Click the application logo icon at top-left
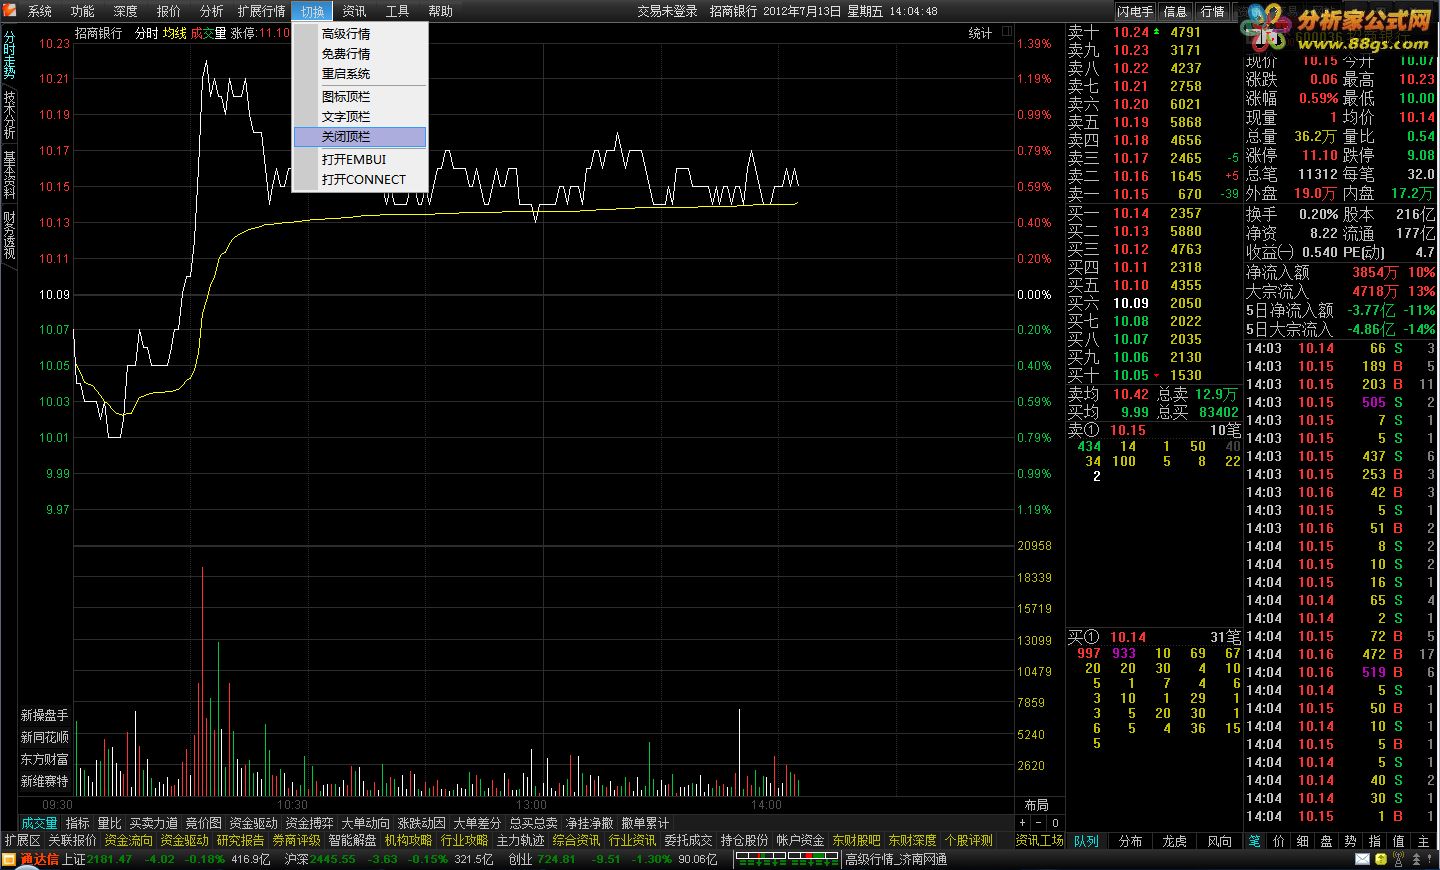Viewport: 1440px width, 870px height. click(x=8, y=10)
